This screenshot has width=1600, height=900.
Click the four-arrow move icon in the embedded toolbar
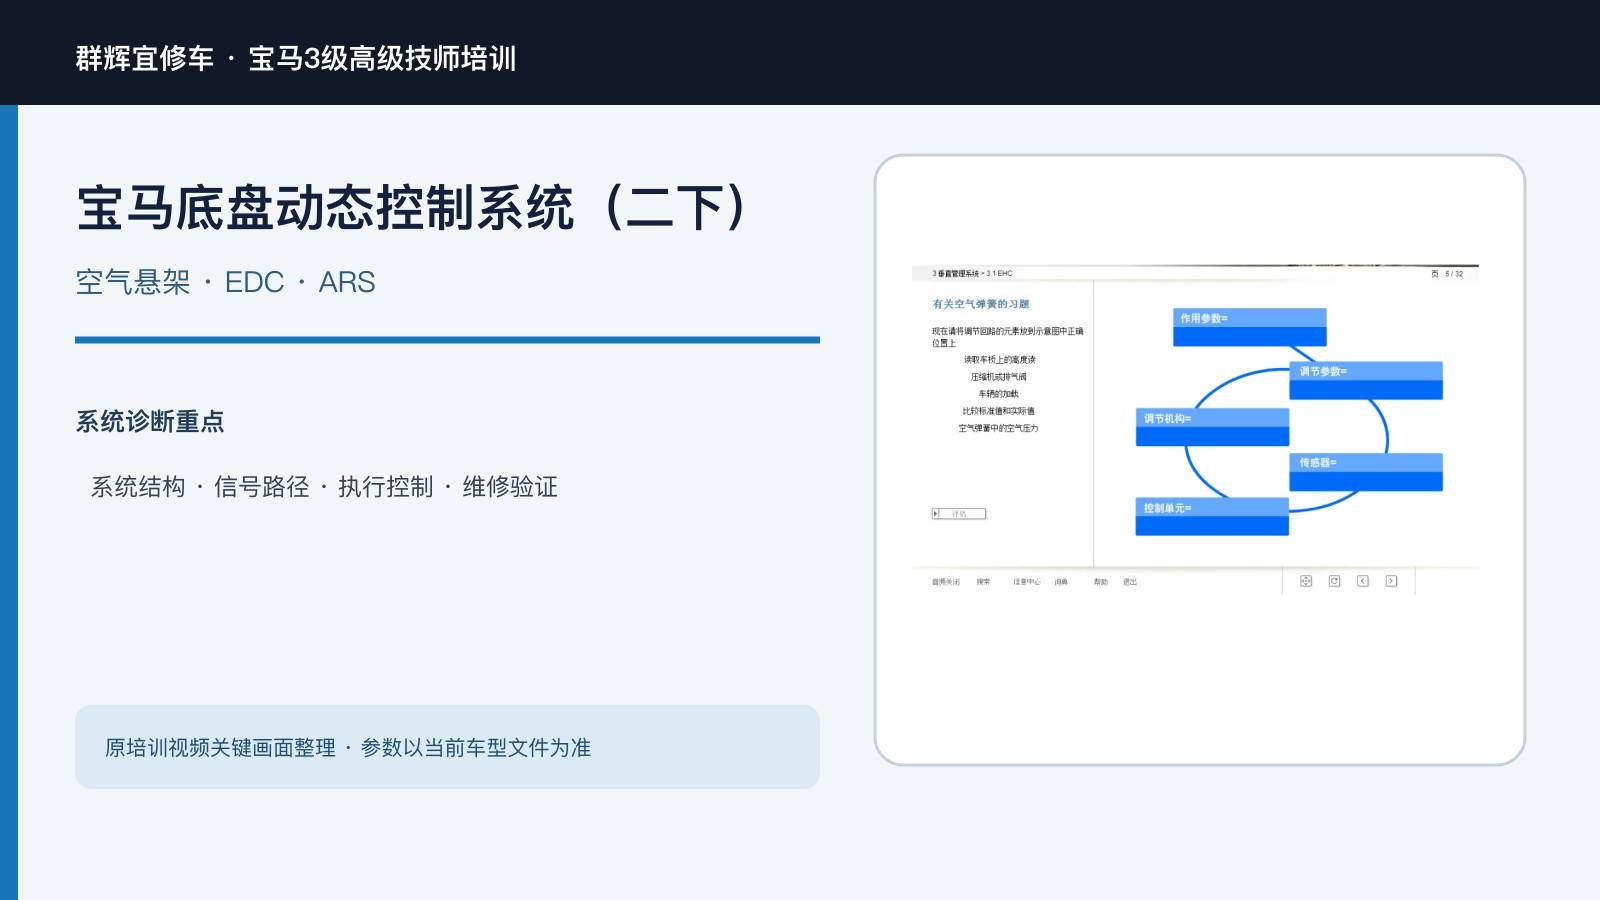(x=1306, y=581)
